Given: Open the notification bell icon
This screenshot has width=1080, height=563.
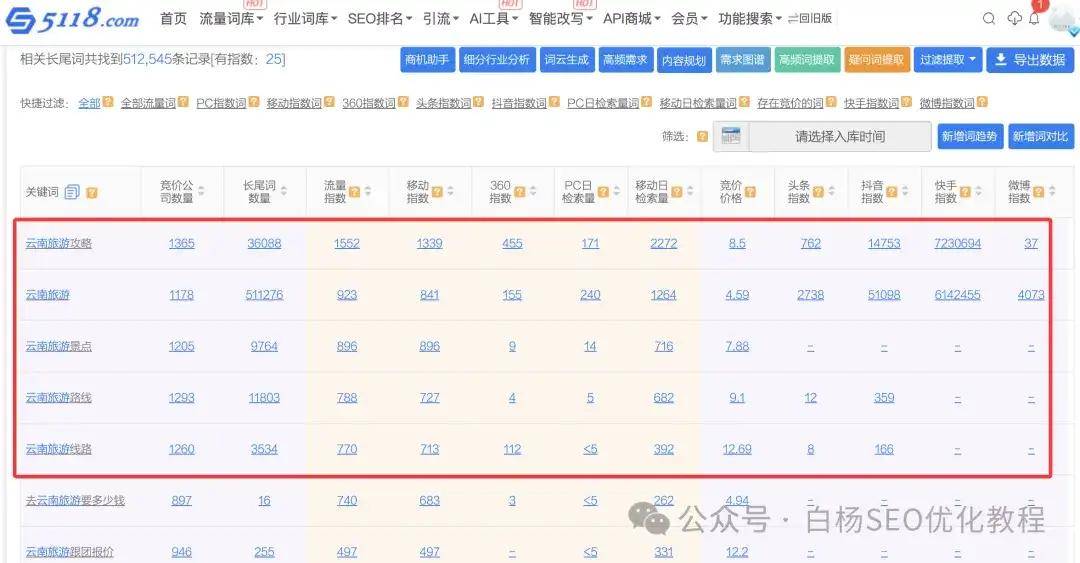Looking at the screenshot, I should pyautogui.click(x=1034, y=19).
